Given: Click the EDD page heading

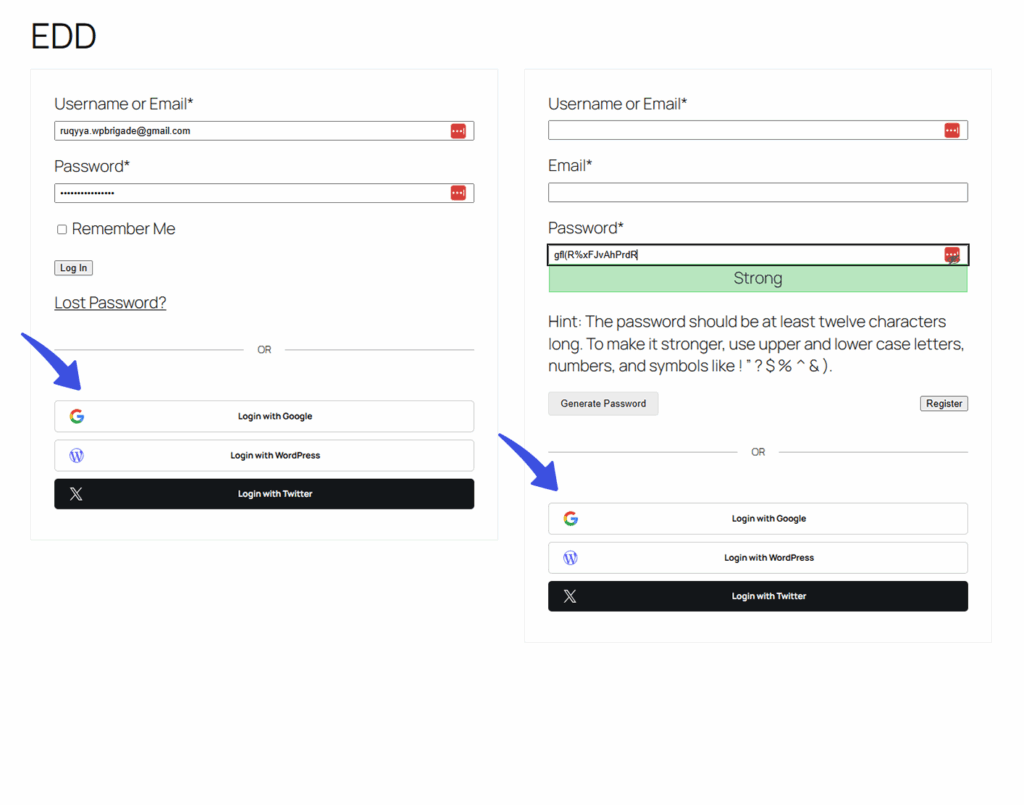Looking at the screenshot, I should tap(63, 36).
